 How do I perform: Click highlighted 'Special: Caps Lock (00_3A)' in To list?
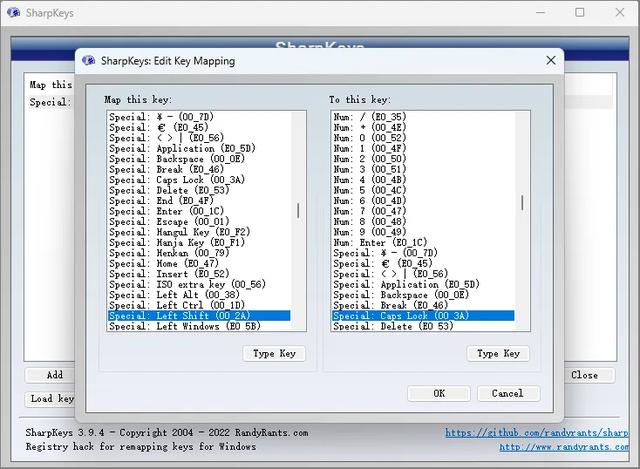[423, 316]
